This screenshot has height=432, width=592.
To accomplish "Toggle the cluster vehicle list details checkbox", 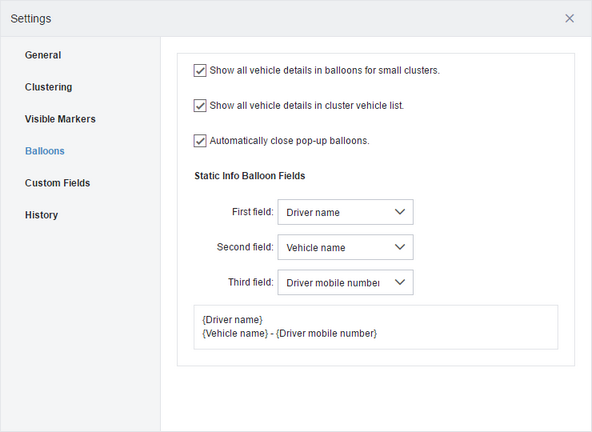I will pyautogui.click(x=200, y=106).
